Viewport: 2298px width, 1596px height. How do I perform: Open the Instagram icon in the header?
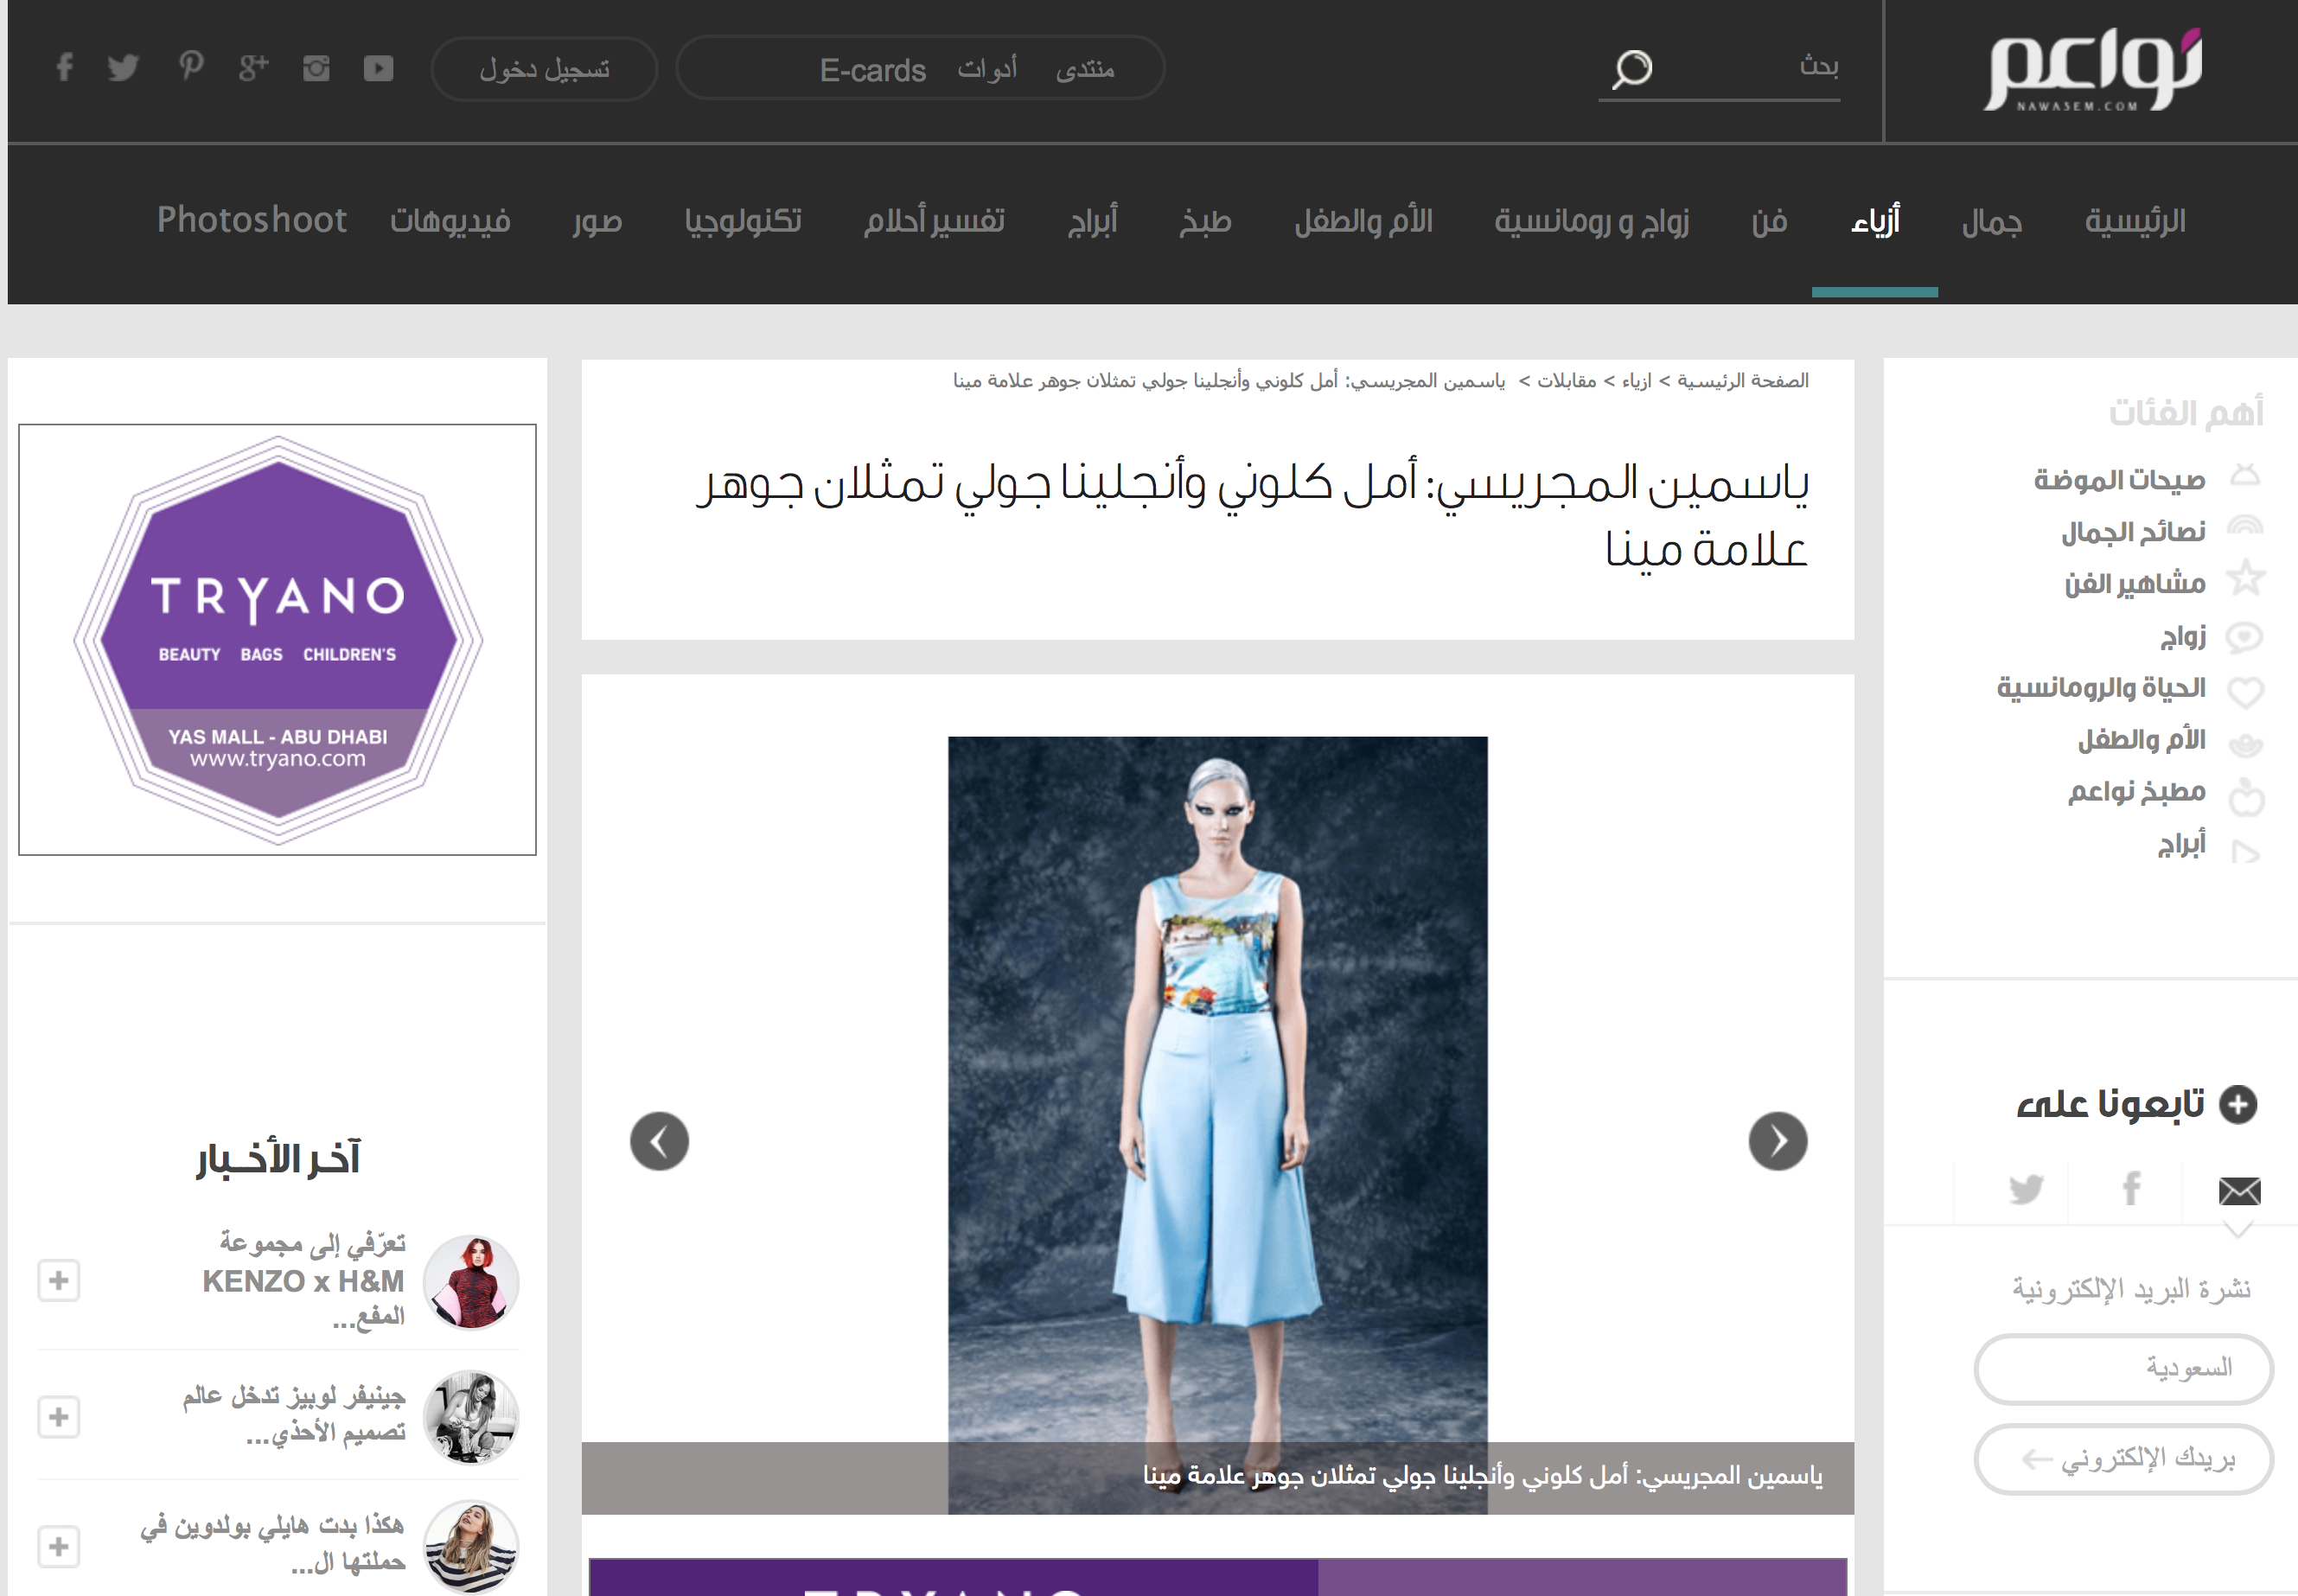(316, 68)
